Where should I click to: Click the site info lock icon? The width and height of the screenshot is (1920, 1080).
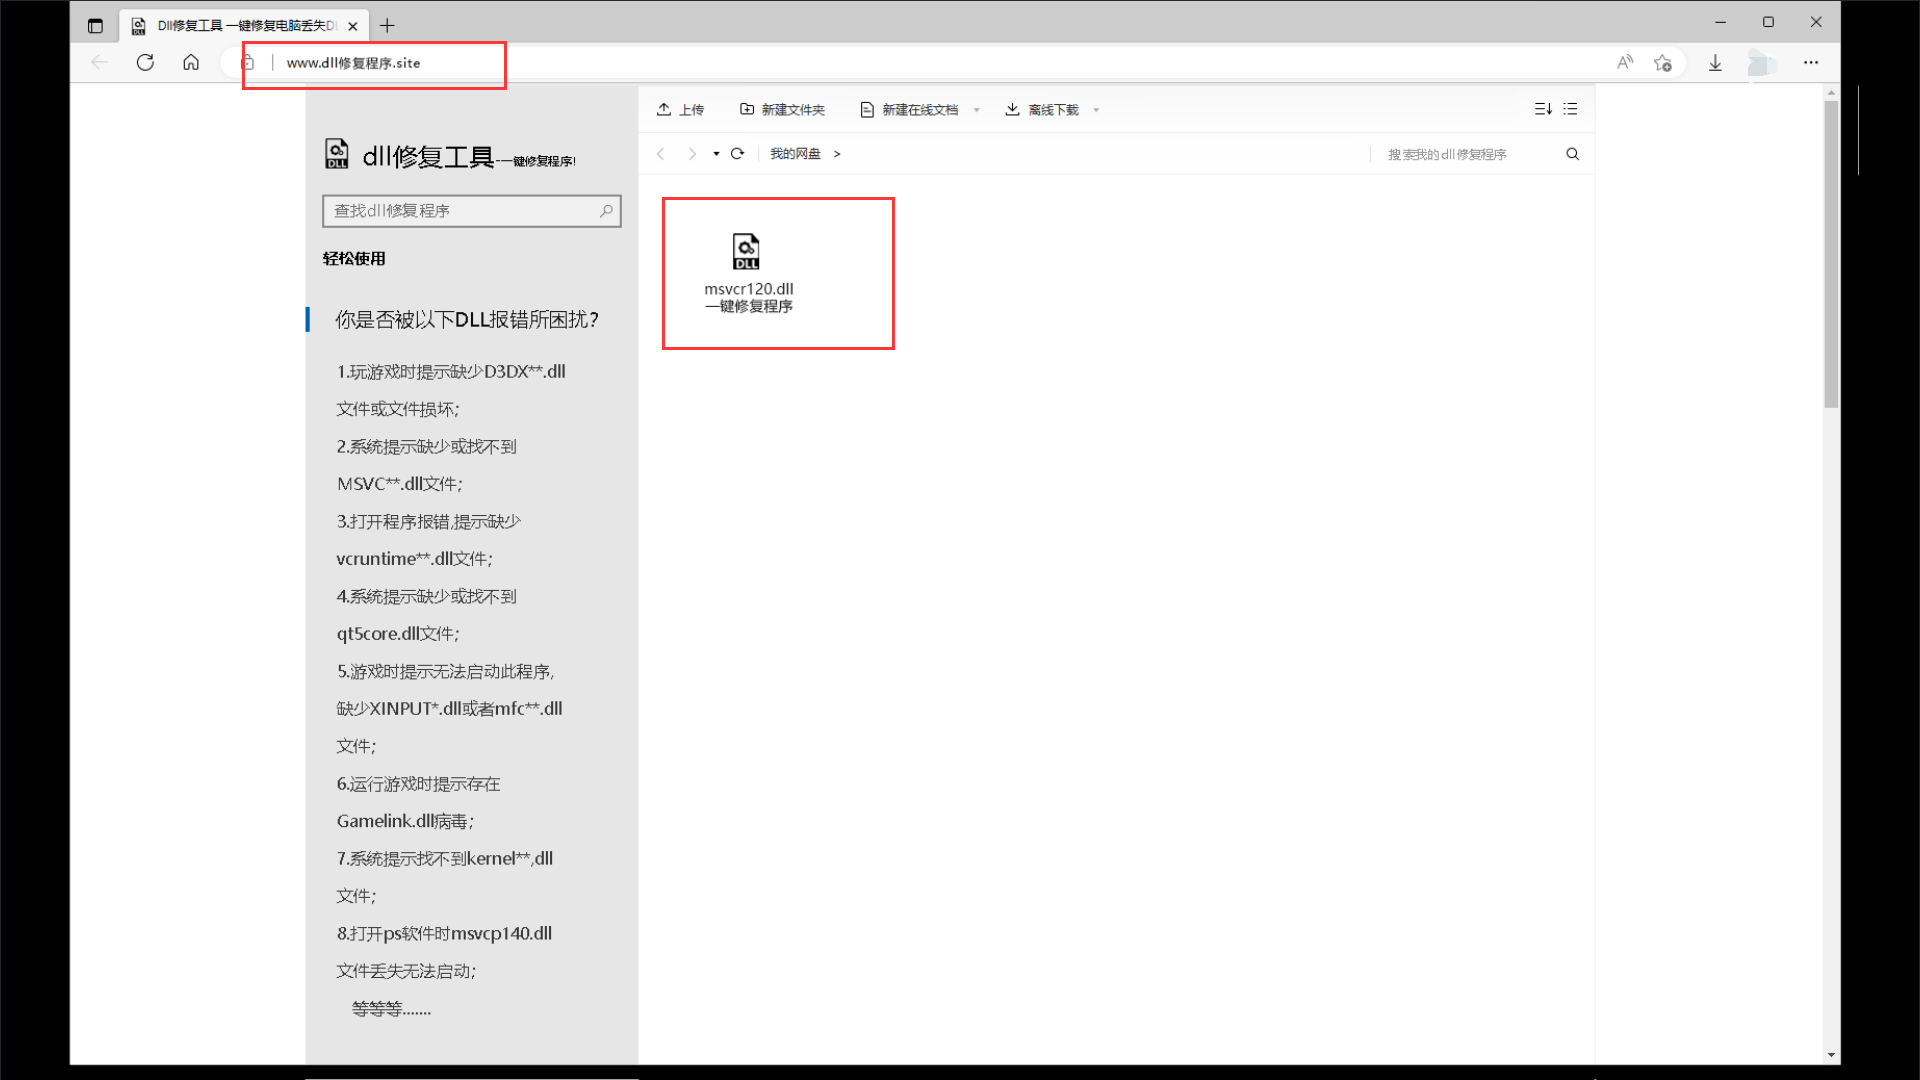point(248,62)
